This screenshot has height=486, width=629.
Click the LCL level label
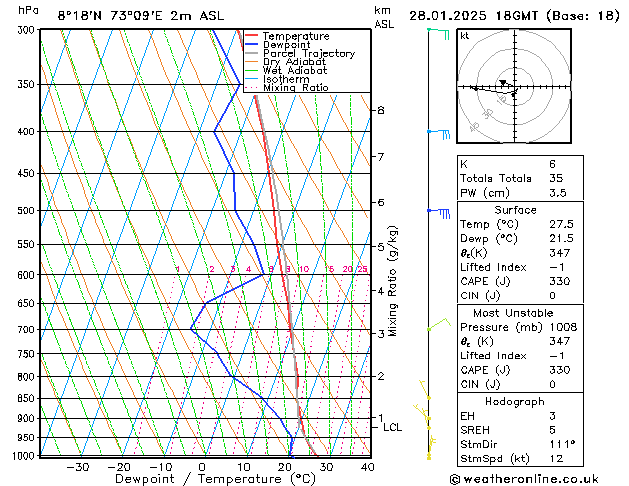392,427
